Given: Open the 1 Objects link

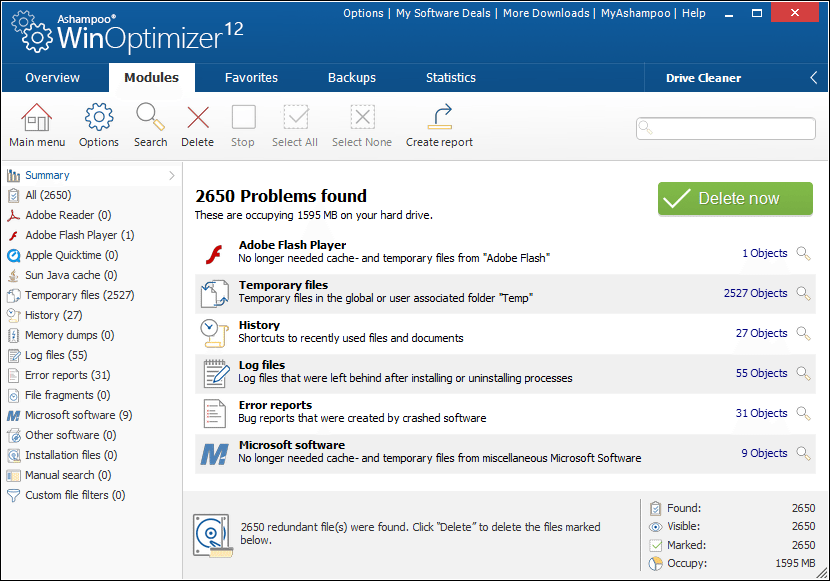Looking at the screenshot, I should coord(764,253).
